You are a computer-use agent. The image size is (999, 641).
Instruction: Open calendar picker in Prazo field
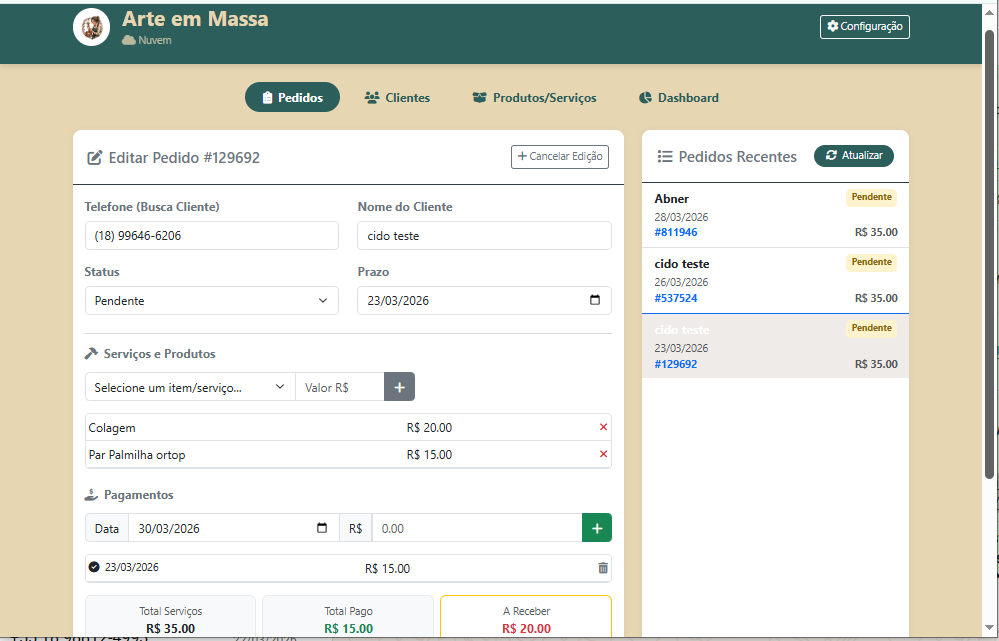595,301
